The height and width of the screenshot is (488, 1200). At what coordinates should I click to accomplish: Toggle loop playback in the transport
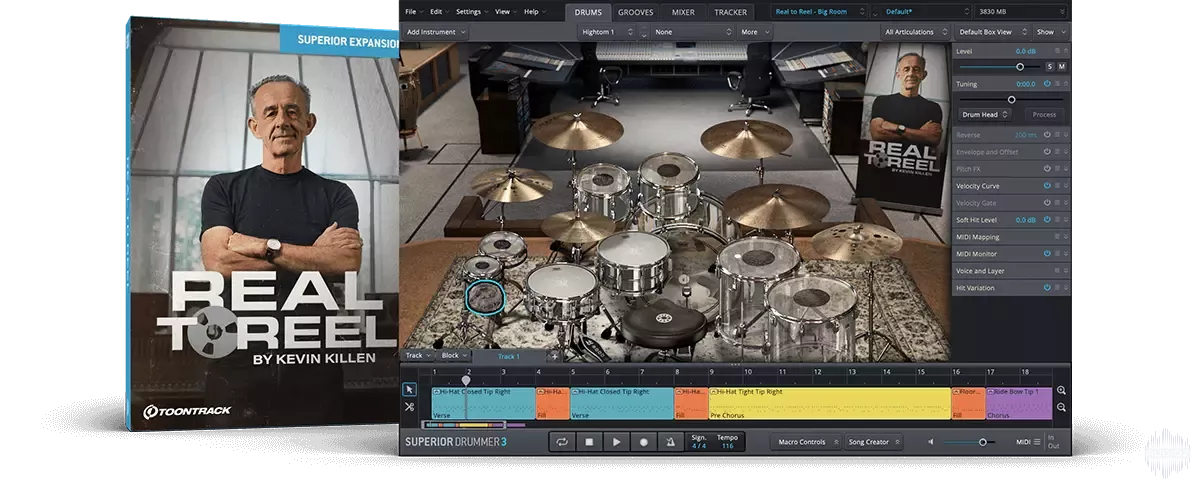[562, 441]
